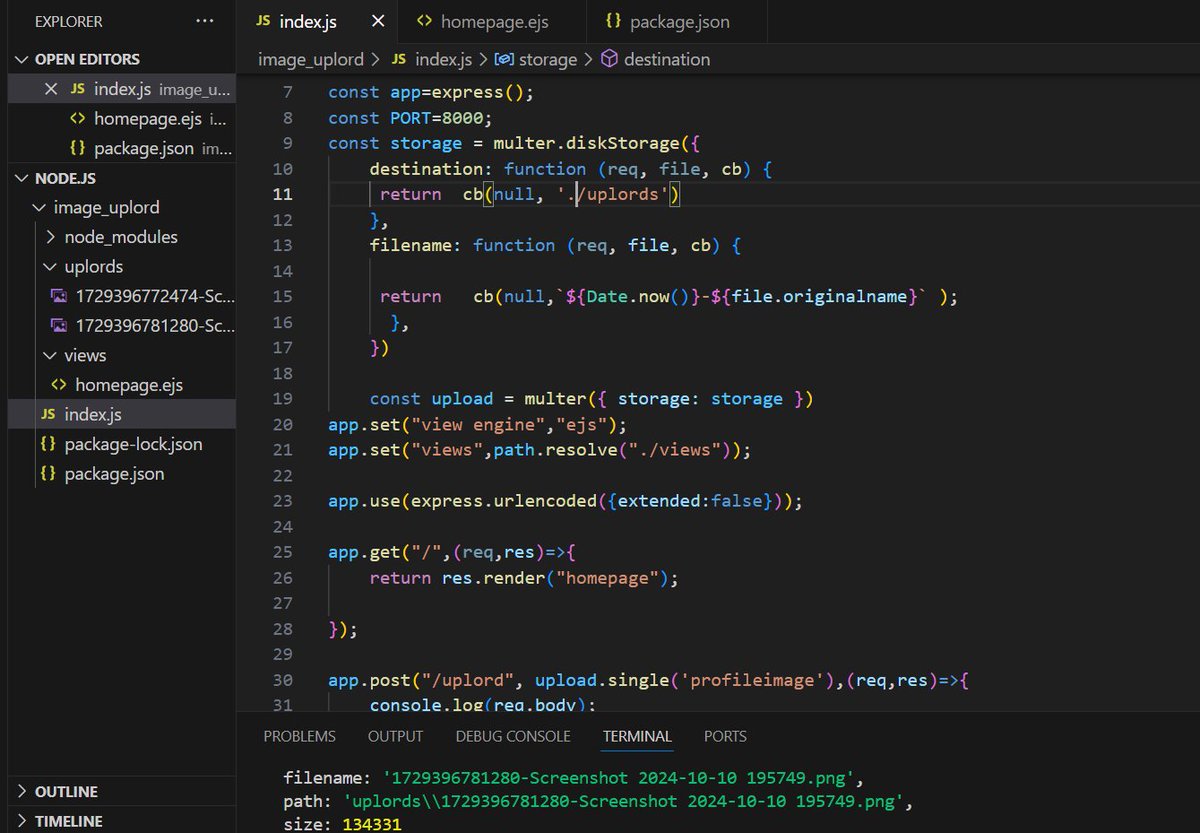Click the 'app.set("view engine","ejs");' line
1200x833 pixels.
[x=477, y=424]
